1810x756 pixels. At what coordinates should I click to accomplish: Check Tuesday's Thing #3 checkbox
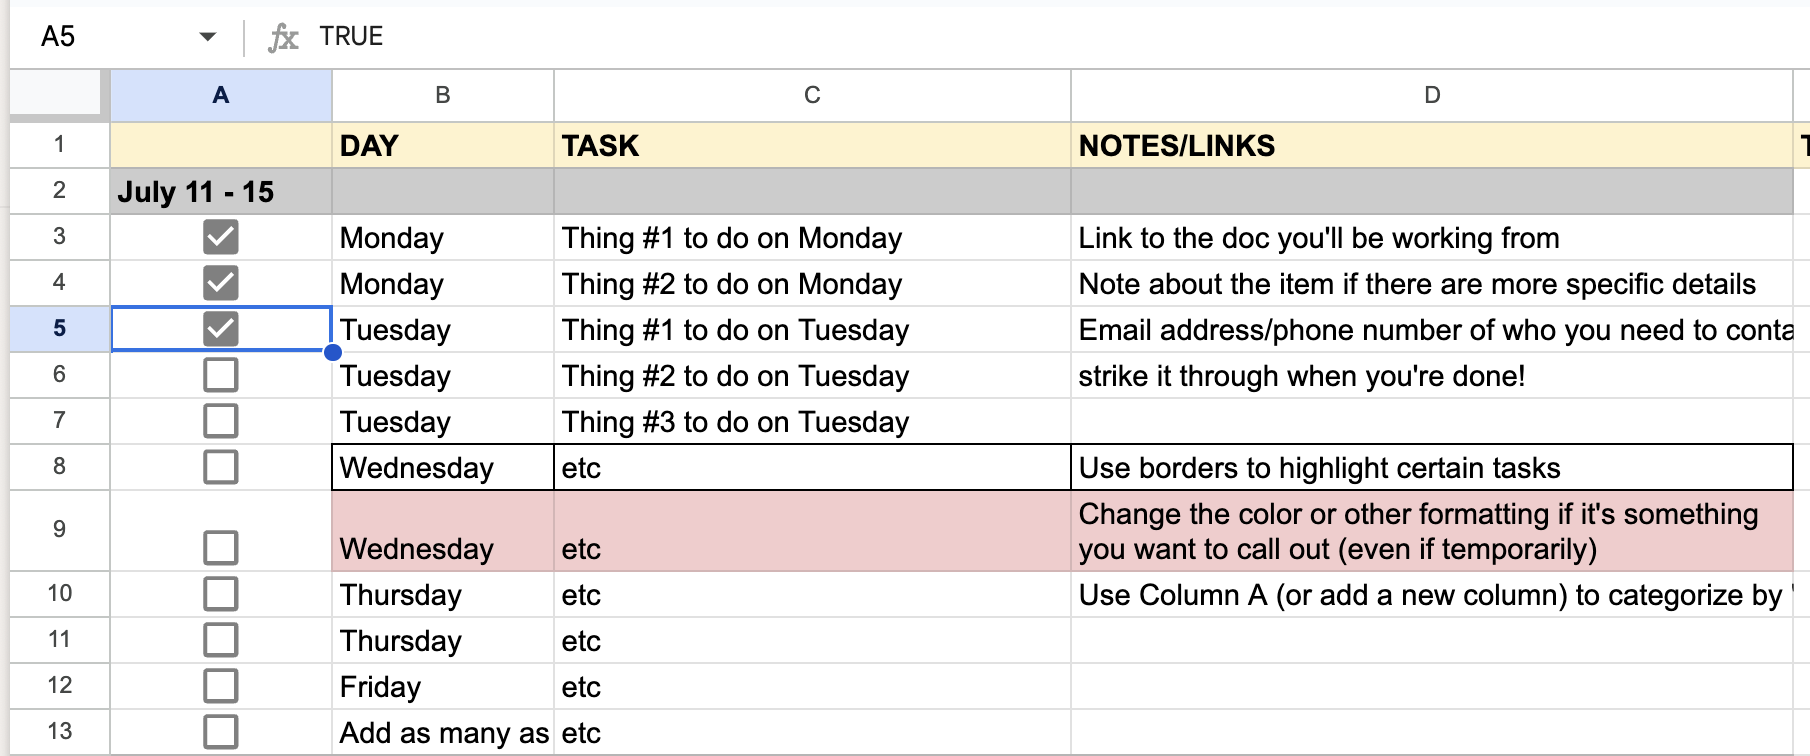[x=219, y=420]
